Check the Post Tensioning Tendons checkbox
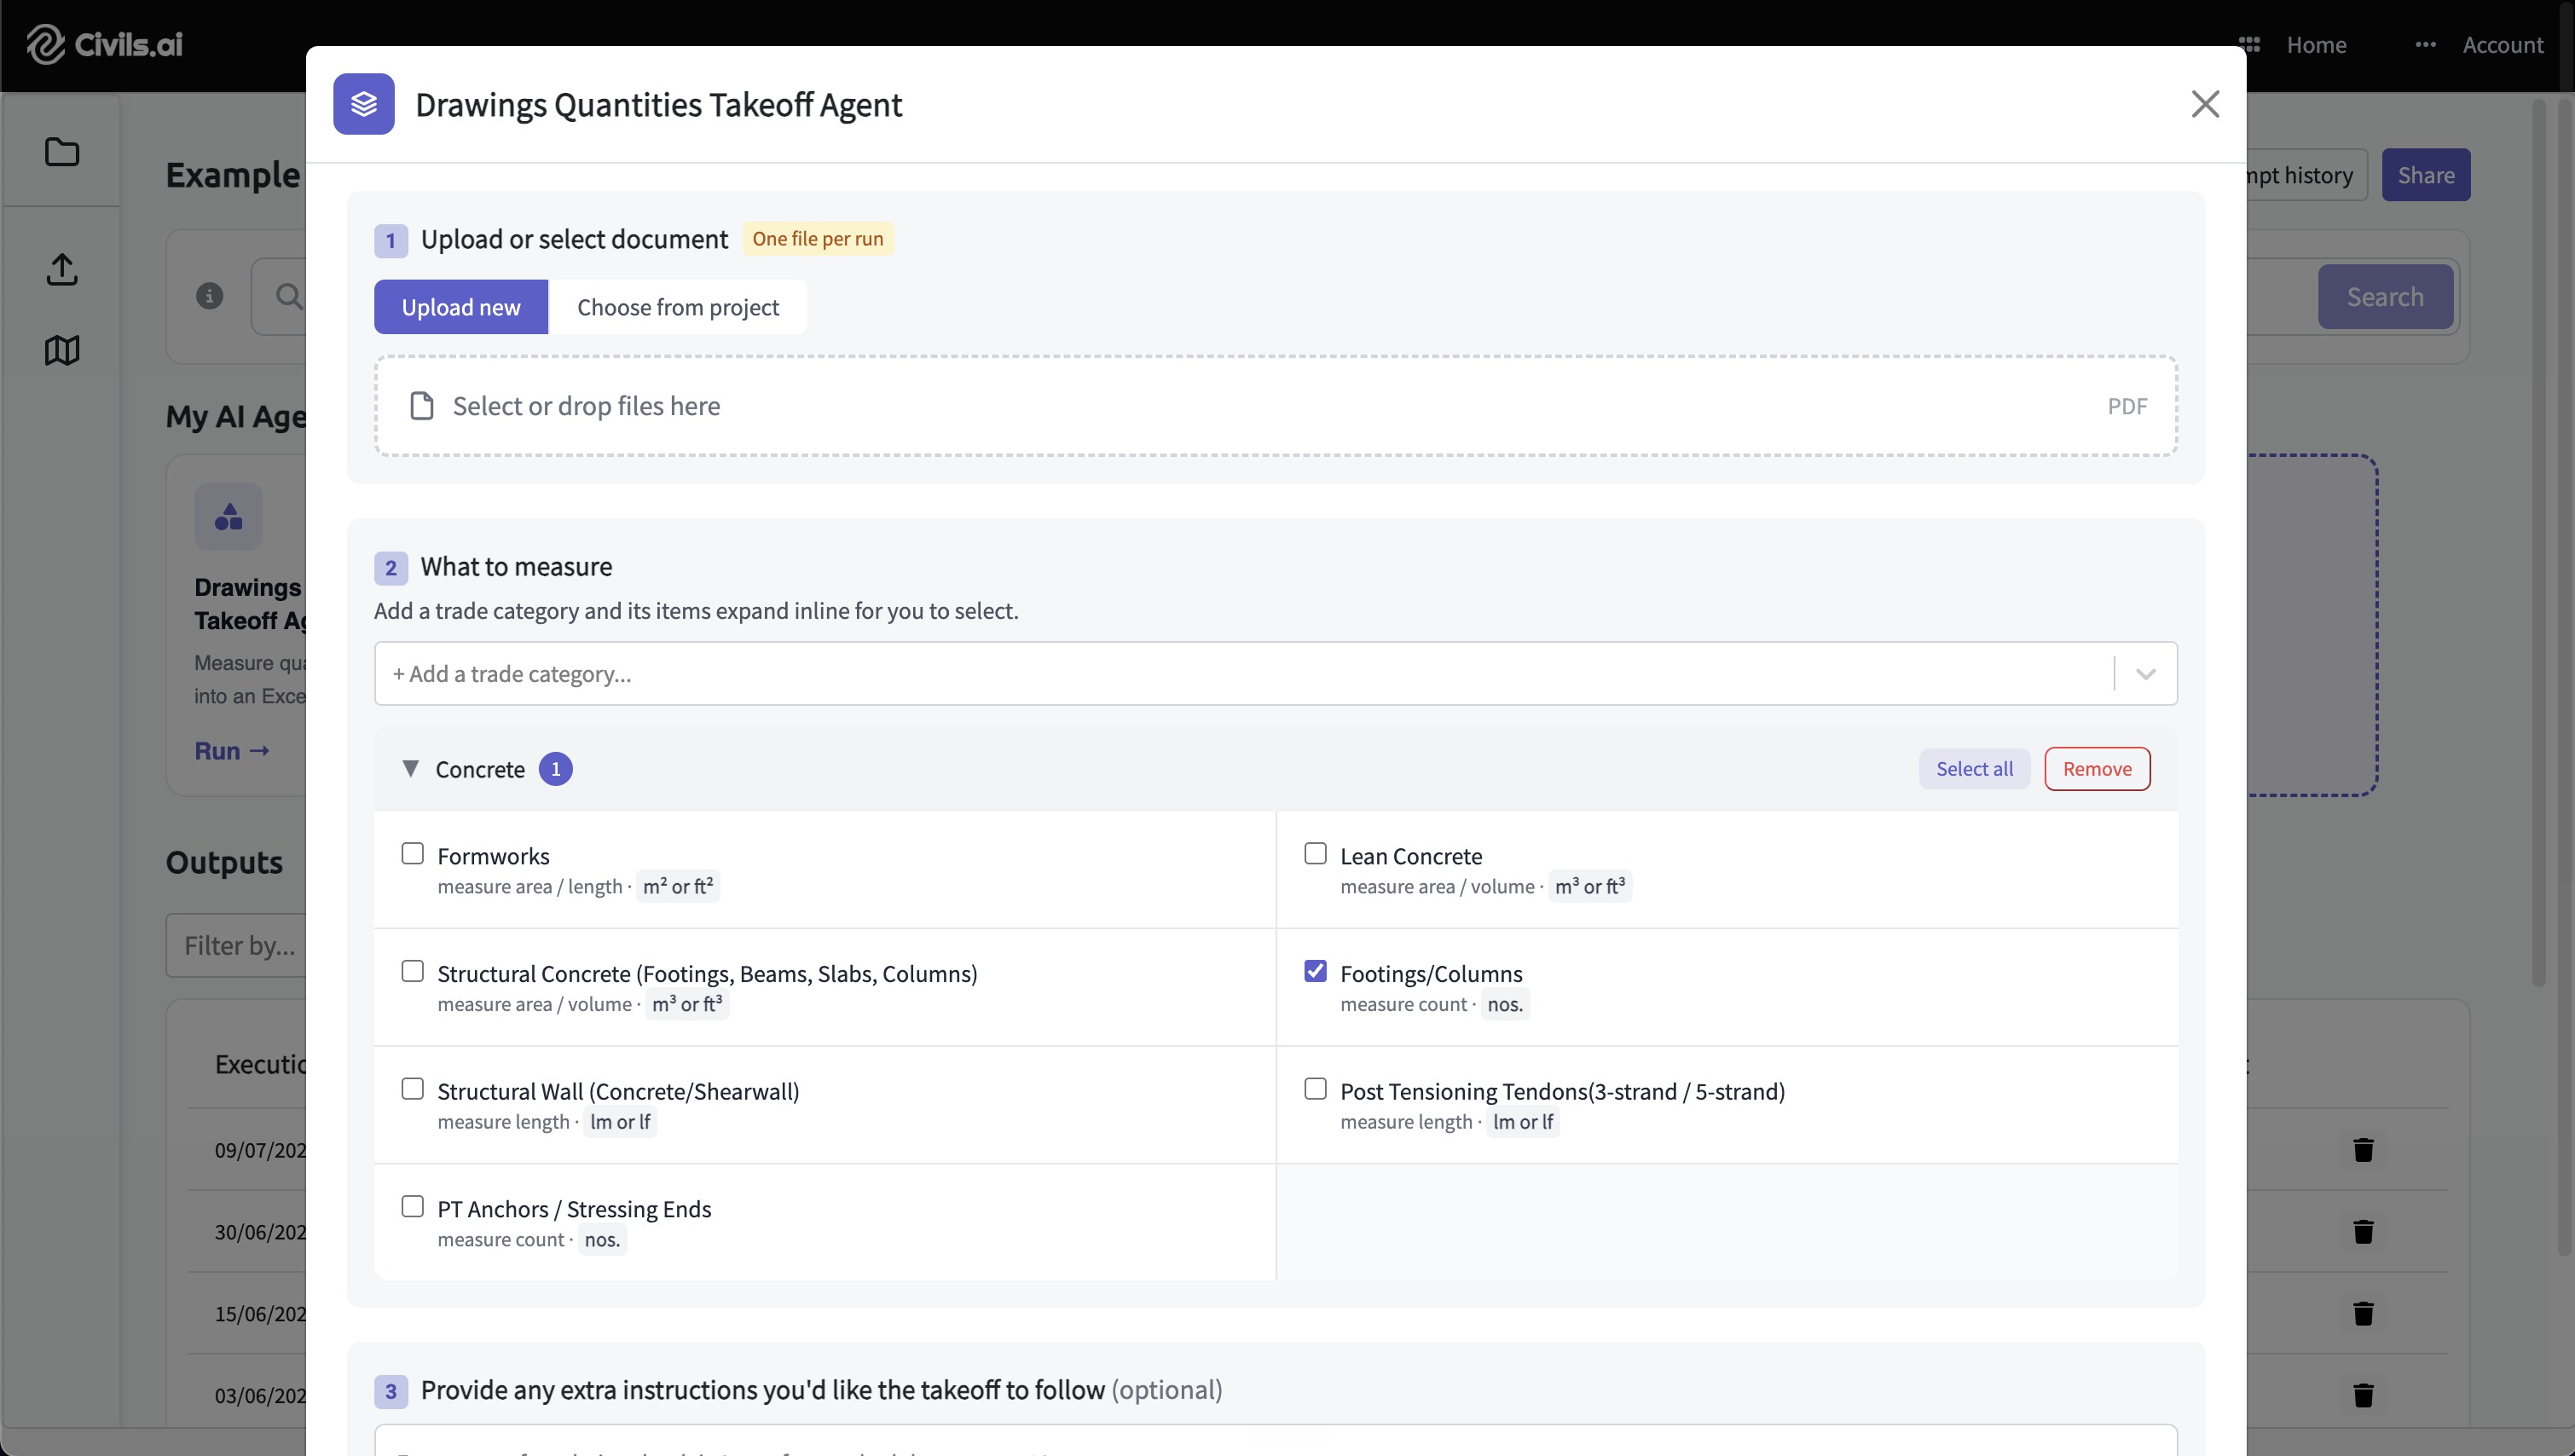The image size is (2575, 1456). point(1315,1088)
